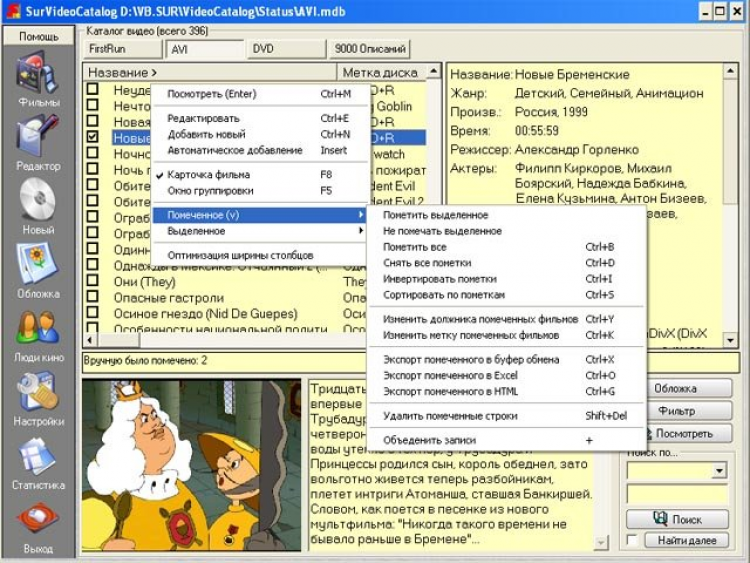Choose Оптимизация ширины столбцов
This screenshot has width=750, height=563.
261,255
